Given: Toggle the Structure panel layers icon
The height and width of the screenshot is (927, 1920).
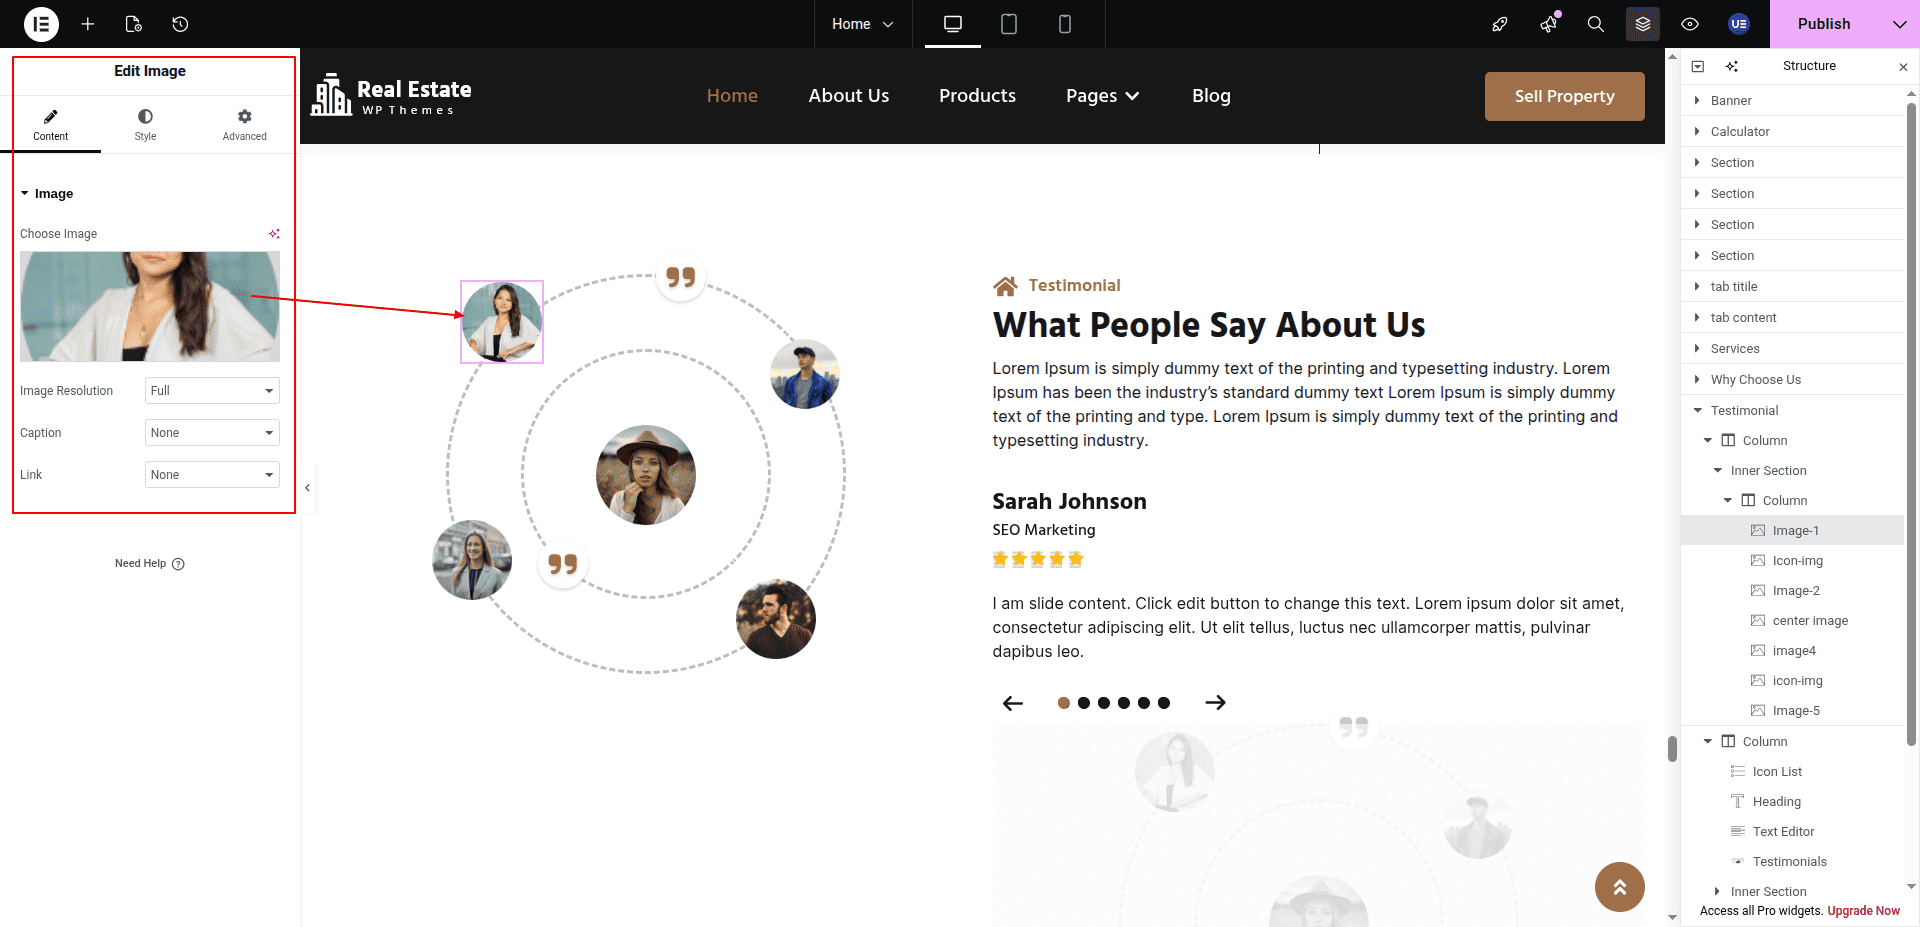Looking at the screenshot, I should [1642, 24].
